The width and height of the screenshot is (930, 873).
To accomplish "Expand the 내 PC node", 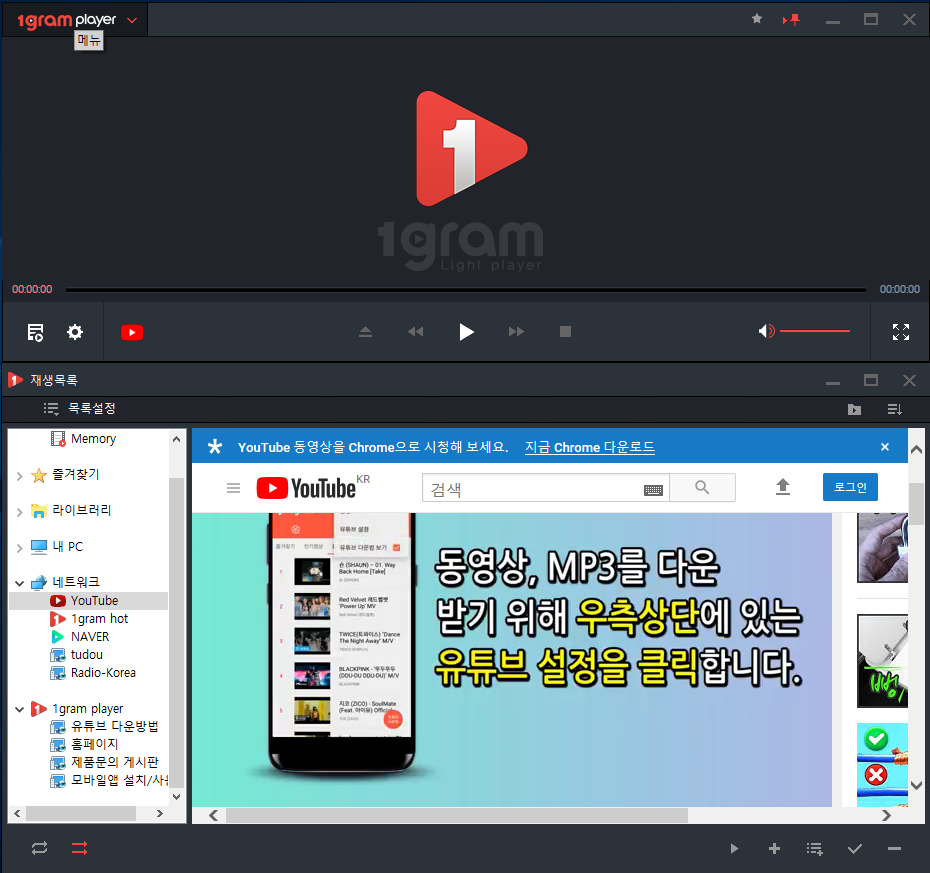I will [20, 548].
